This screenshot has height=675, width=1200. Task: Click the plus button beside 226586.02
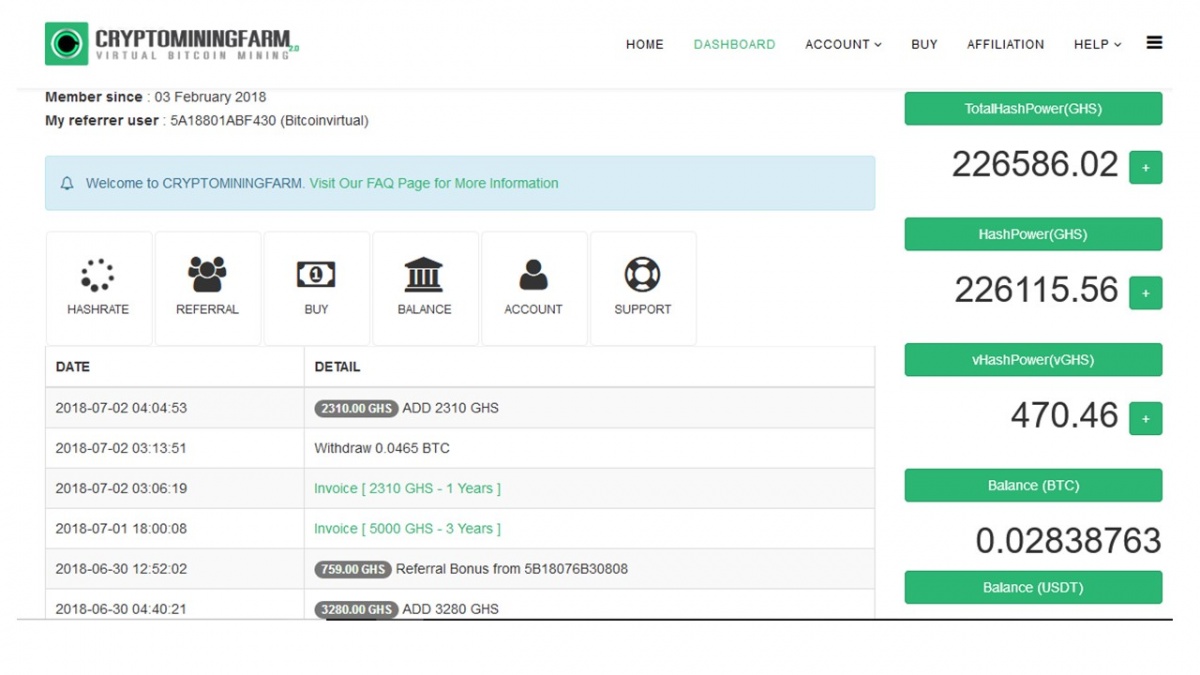click(1146, 168)
